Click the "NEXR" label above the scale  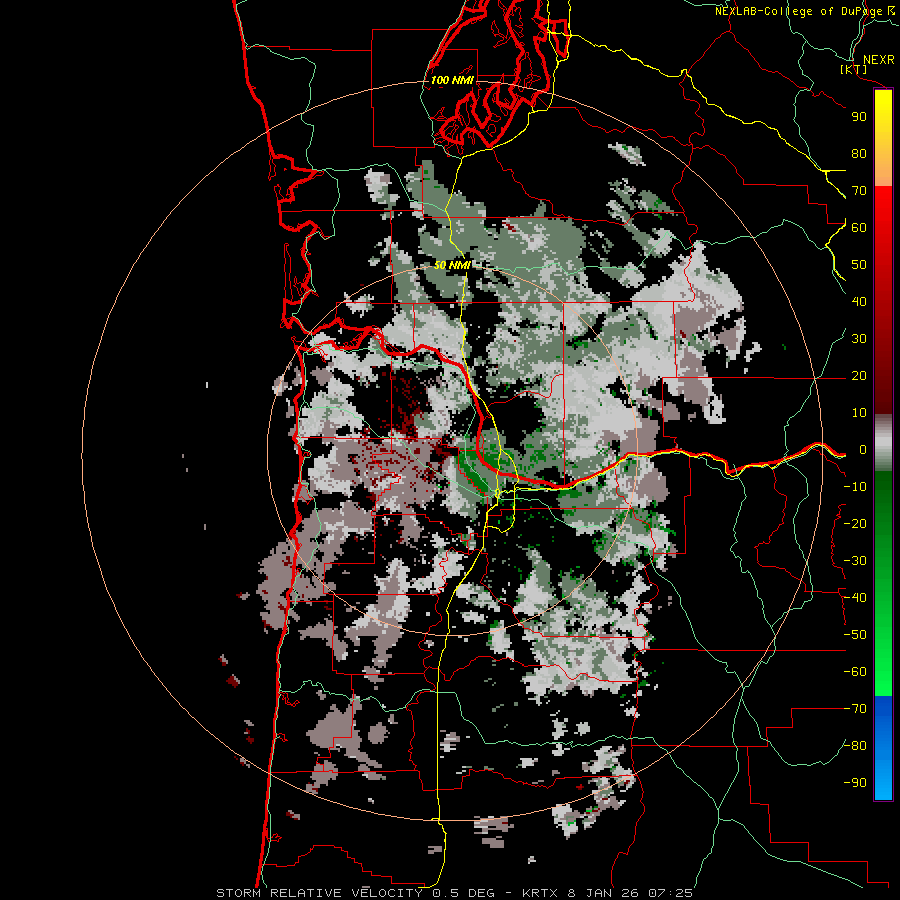879,60
